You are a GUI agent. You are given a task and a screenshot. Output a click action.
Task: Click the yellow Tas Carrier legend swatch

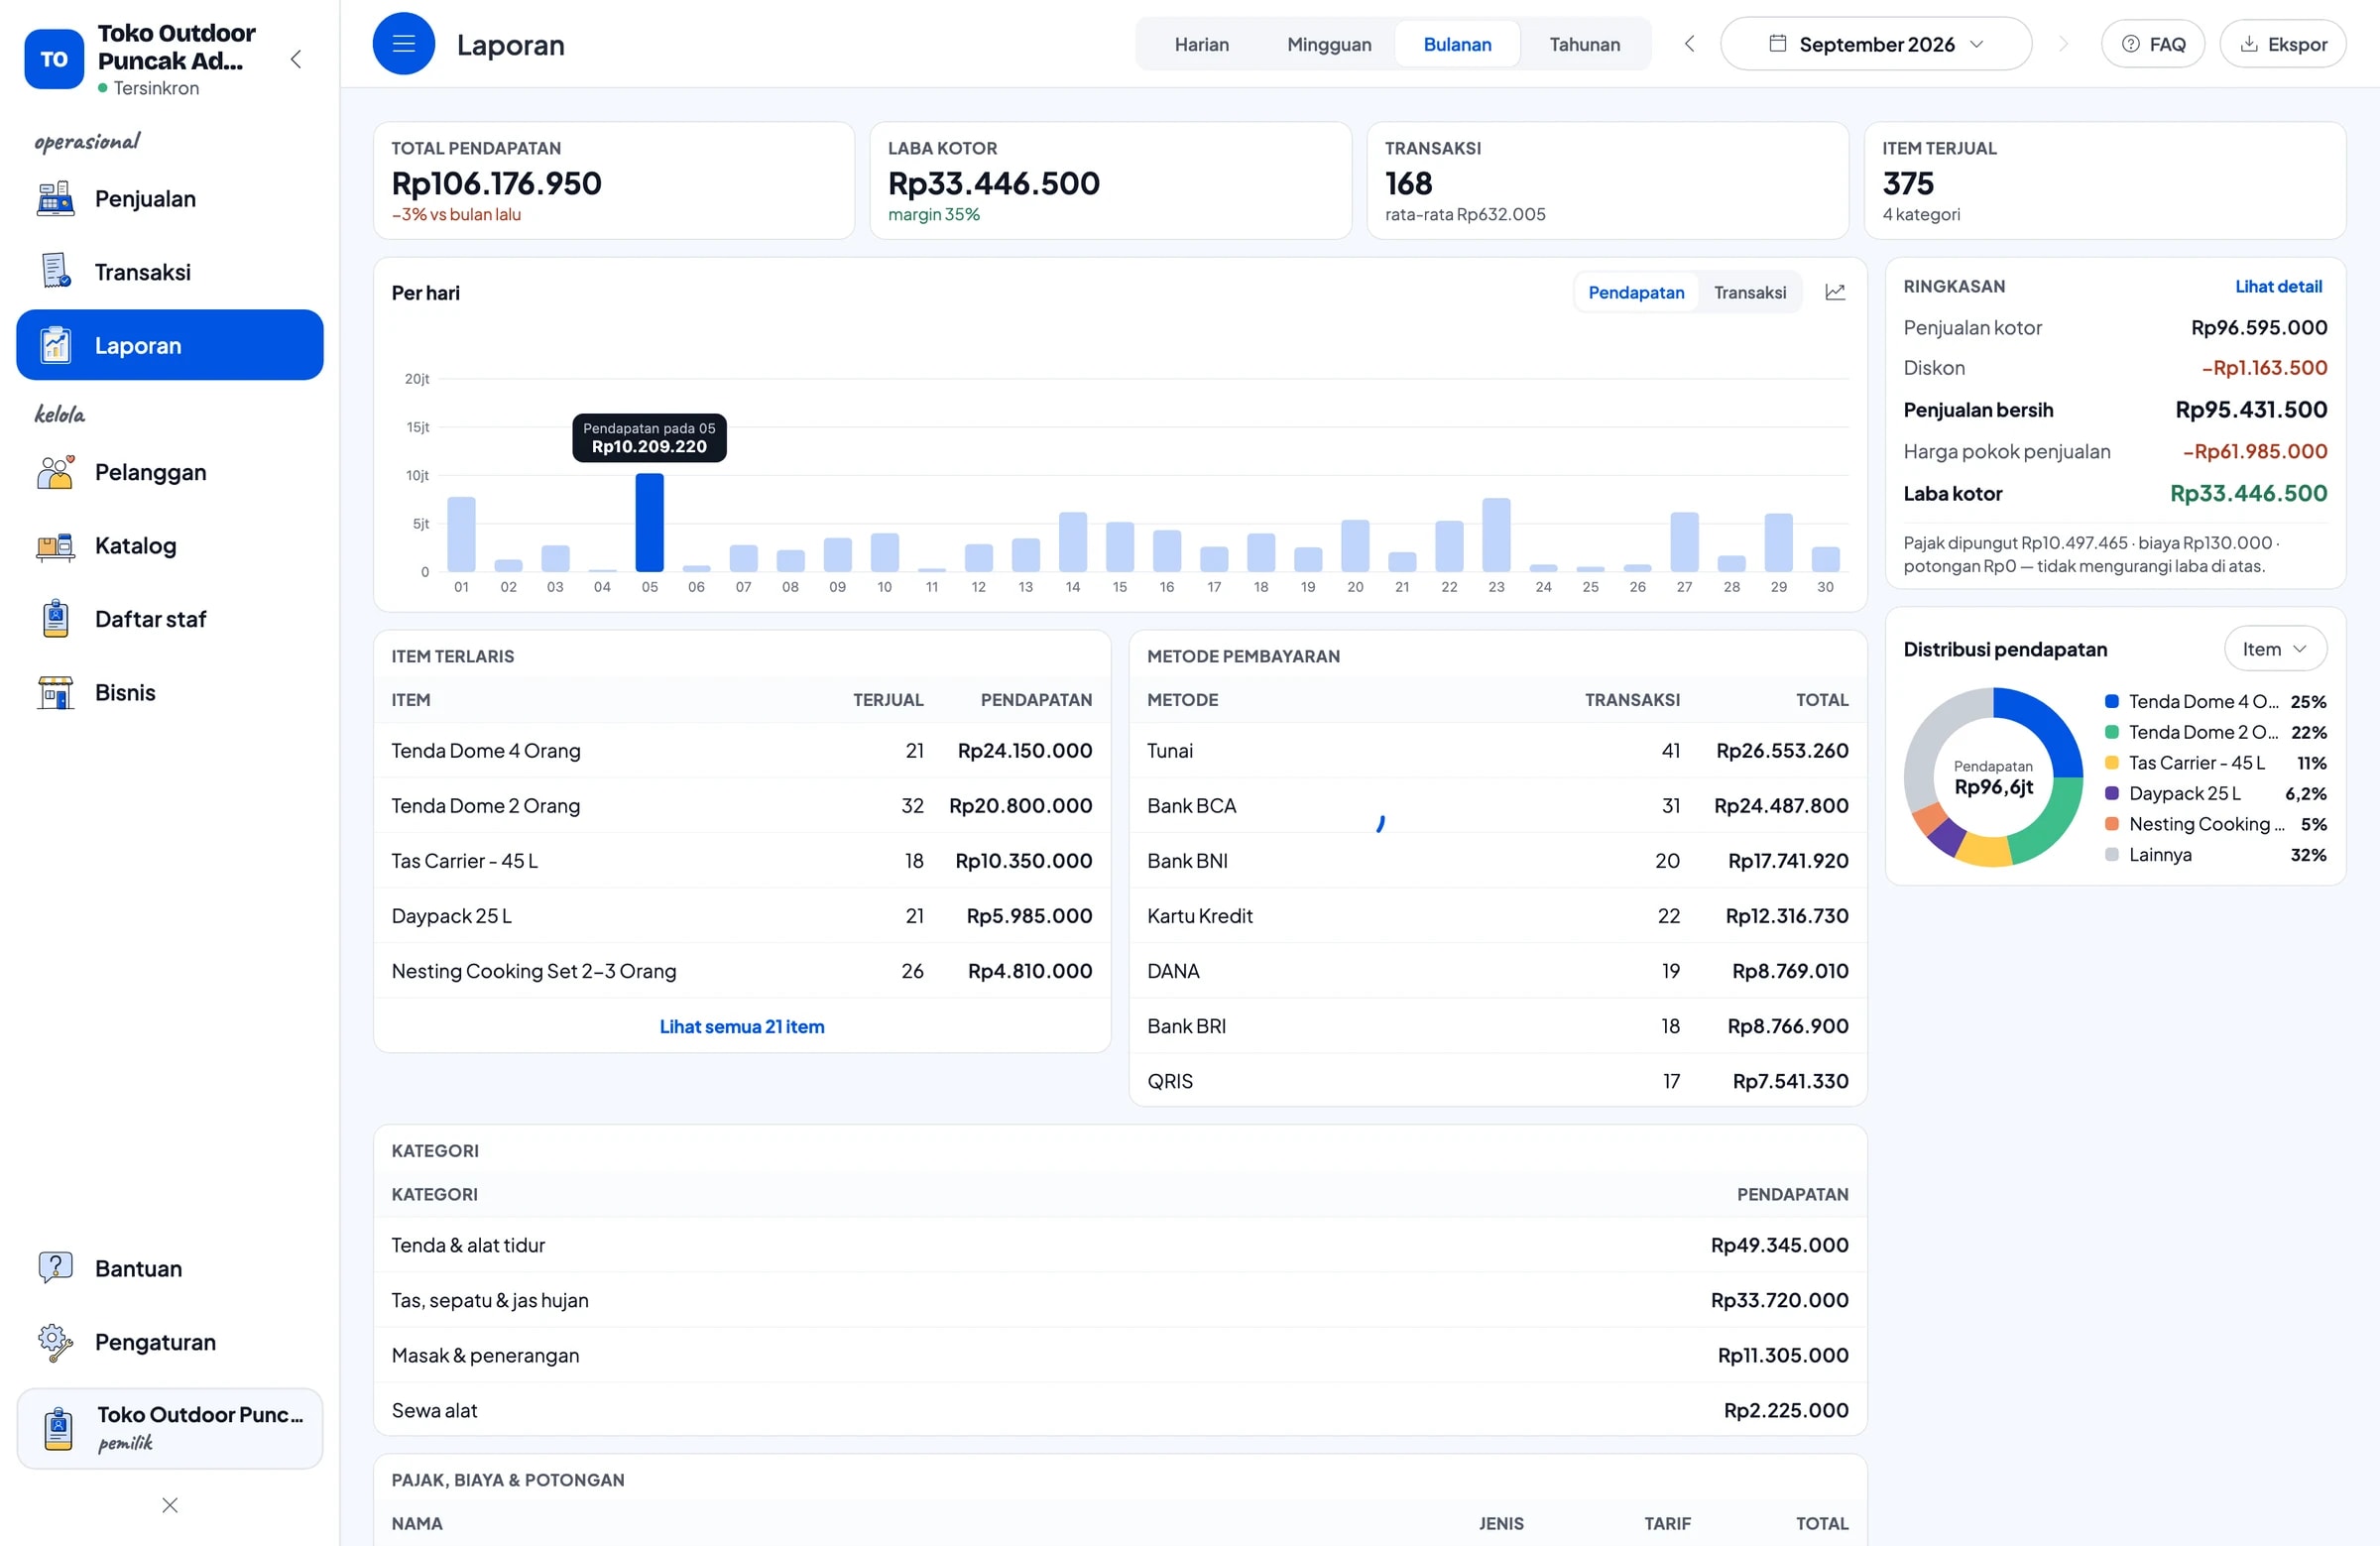click(x=2112, y=763)
